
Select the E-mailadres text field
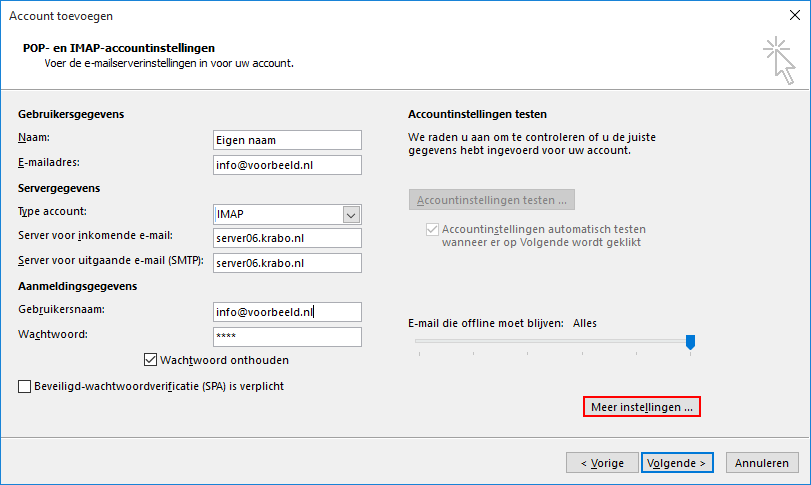tap(286, 165)
